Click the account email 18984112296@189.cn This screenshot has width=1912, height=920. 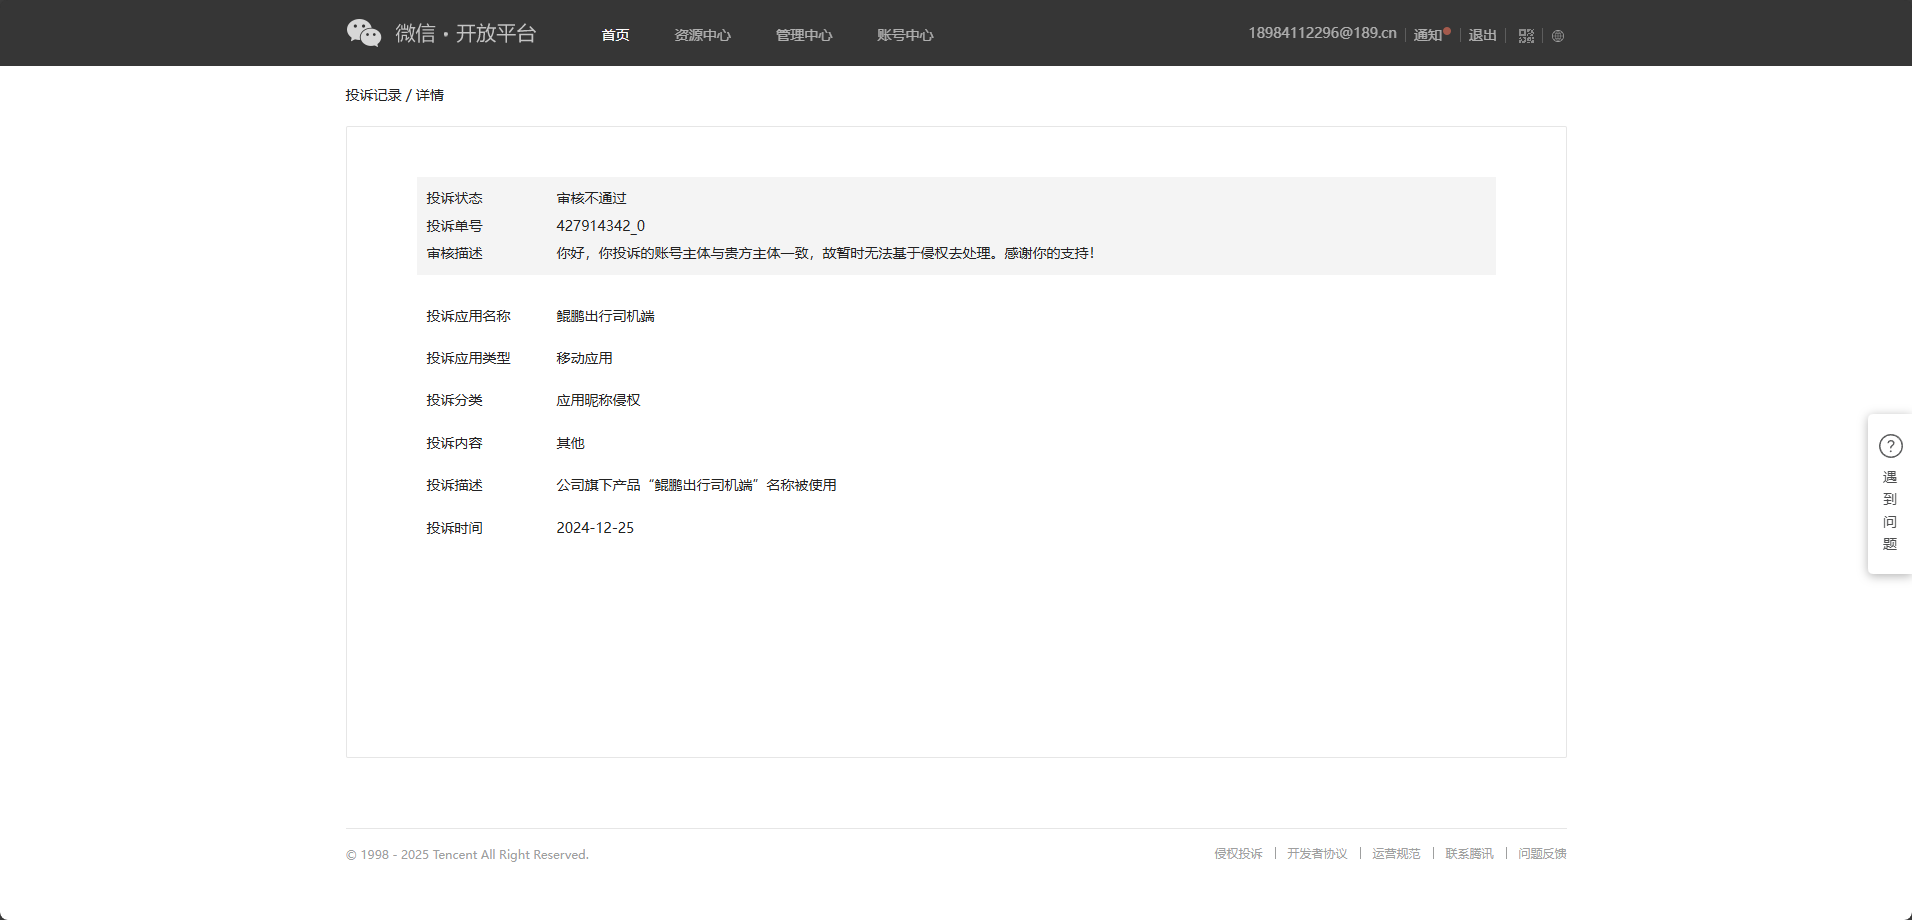1322,33
